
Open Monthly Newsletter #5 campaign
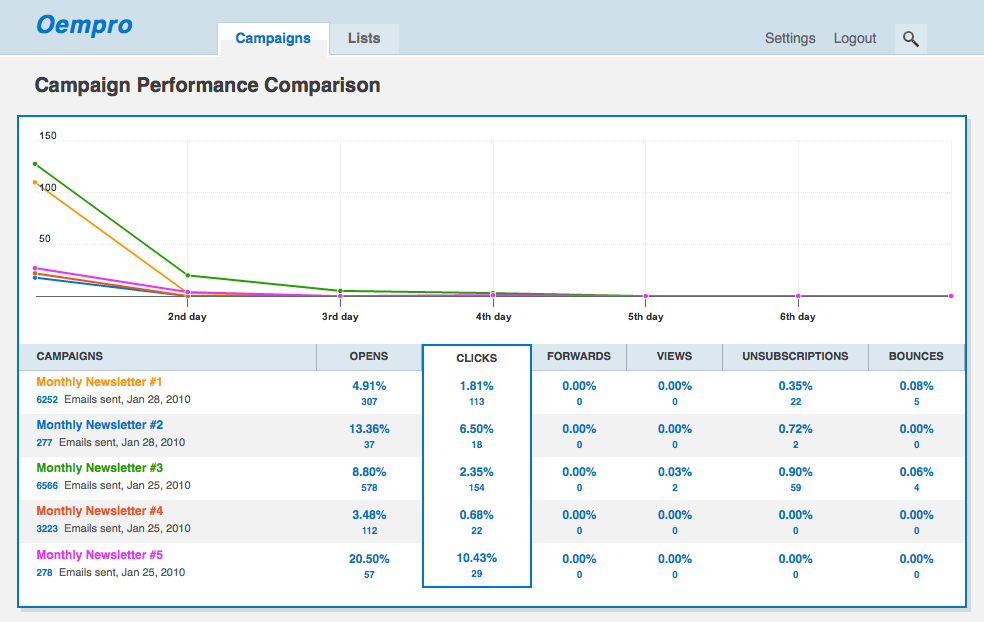click(99, 555)
